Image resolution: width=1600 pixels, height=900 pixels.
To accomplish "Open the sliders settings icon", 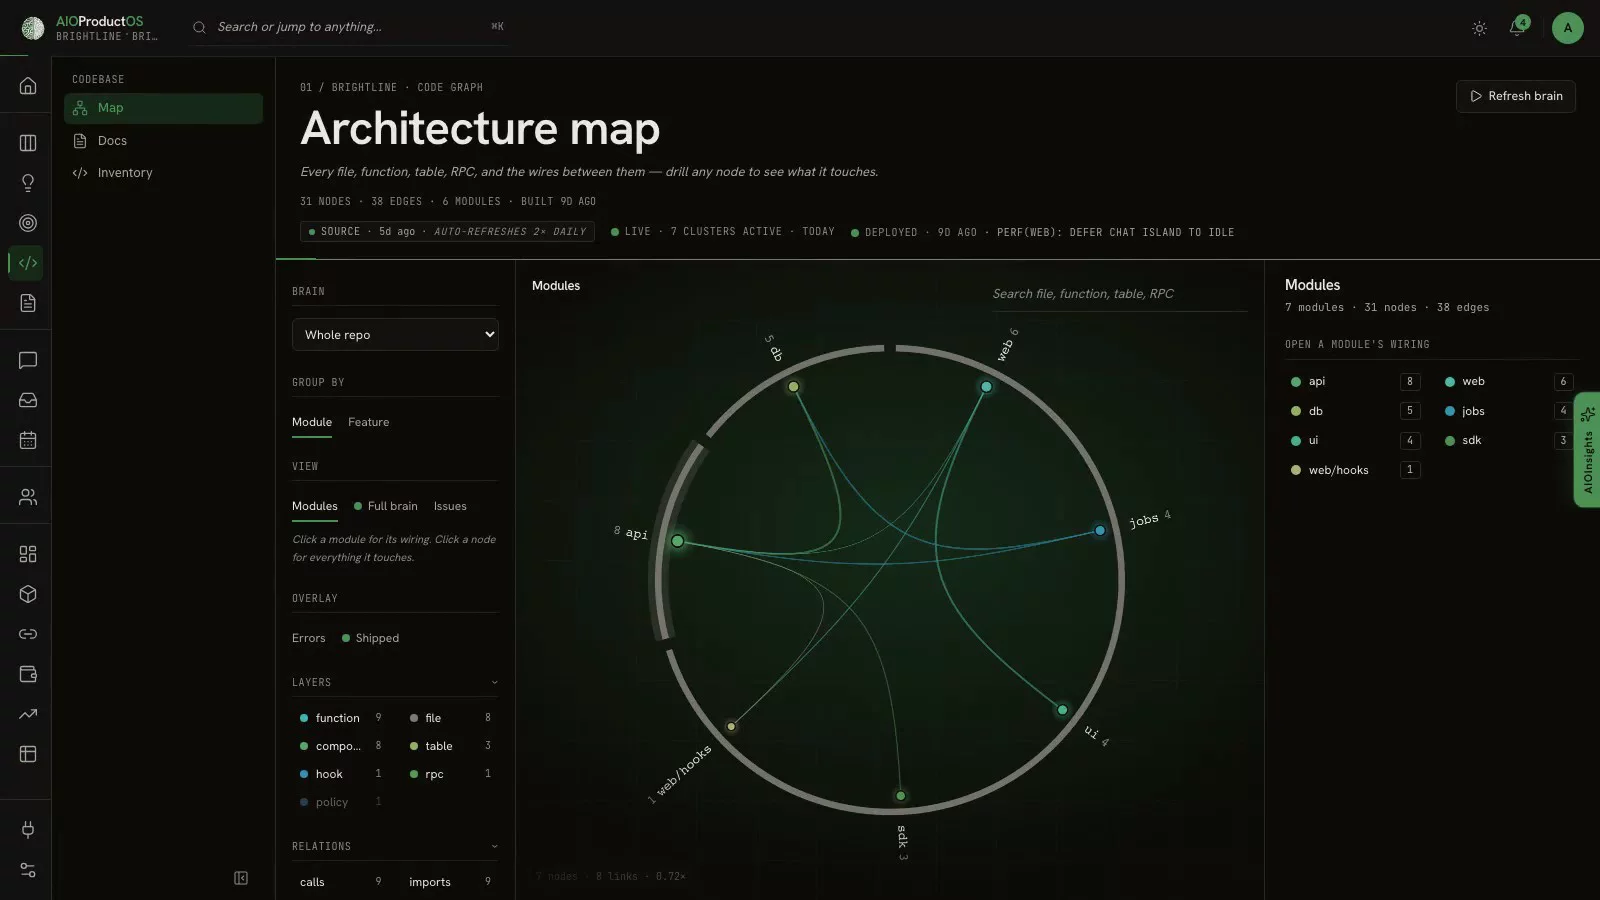I will (28, 870).
